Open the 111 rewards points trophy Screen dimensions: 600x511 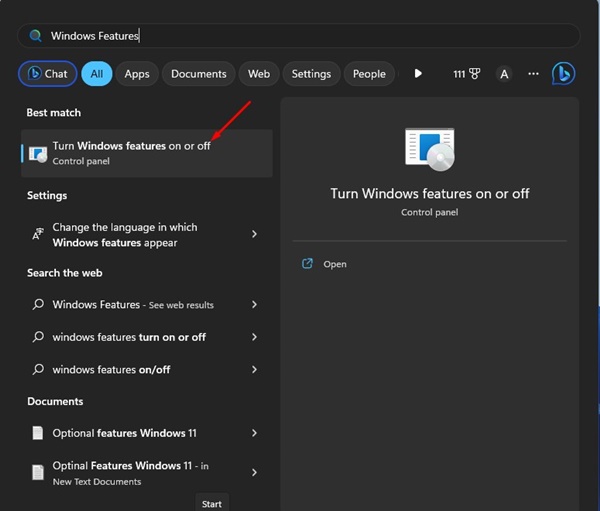pos(466,74)
